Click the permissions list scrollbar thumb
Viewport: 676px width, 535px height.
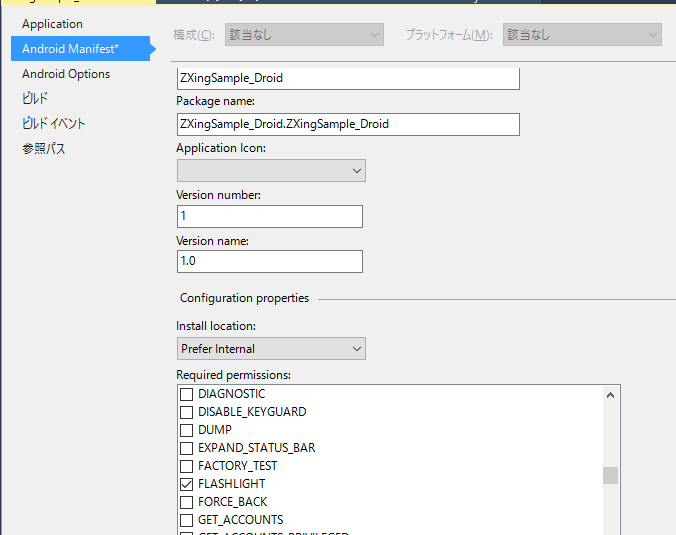coord(610,476)
